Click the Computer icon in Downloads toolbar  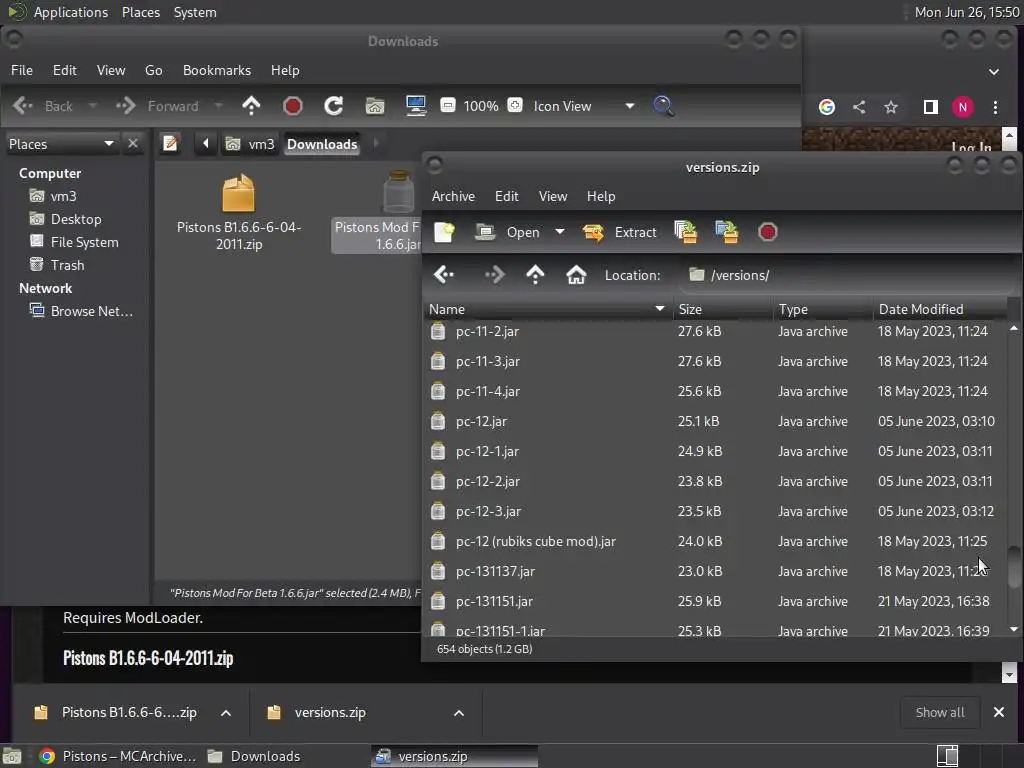coord(416,106)
